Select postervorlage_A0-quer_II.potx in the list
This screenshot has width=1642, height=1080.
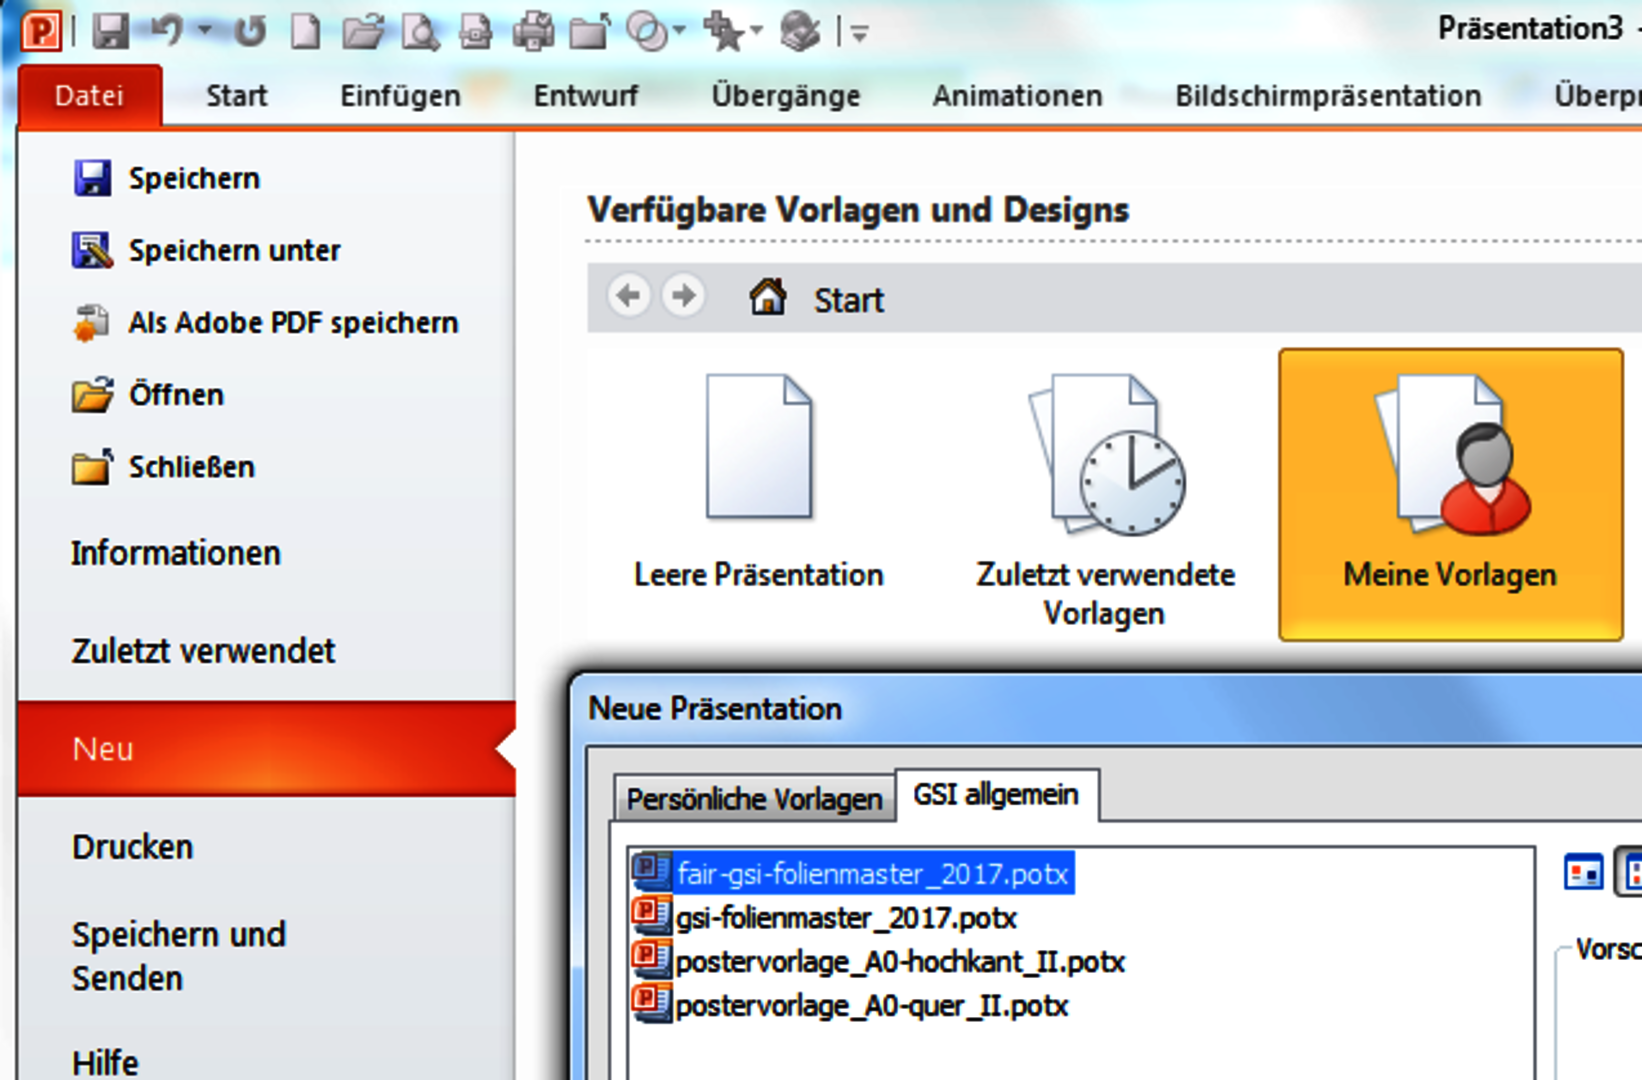pos(871,1005)
